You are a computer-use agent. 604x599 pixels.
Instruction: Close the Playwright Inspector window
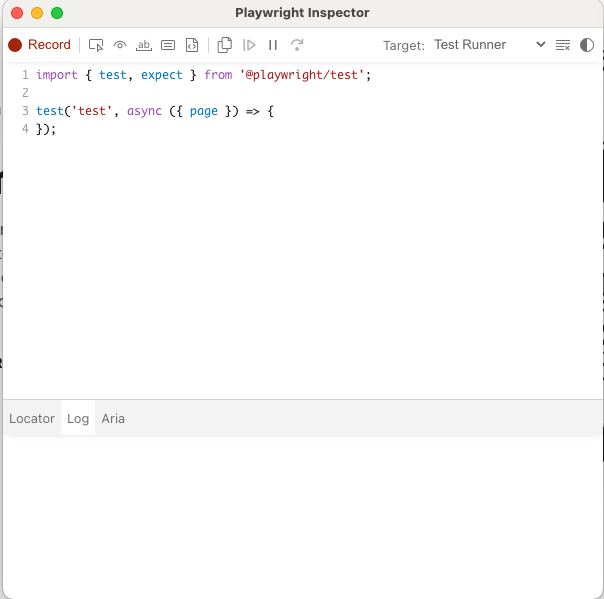tap(17, 13)
